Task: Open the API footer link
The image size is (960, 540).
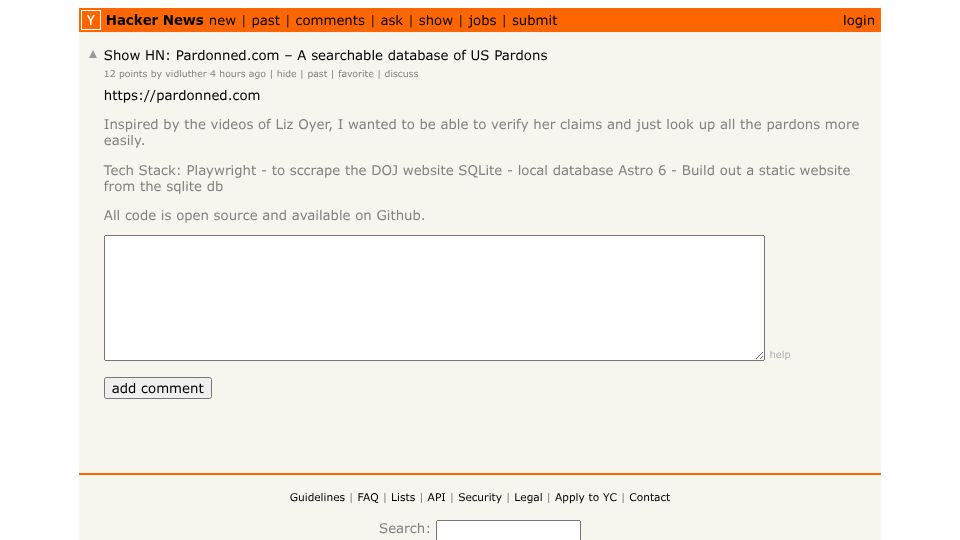Action: (437, 497)
